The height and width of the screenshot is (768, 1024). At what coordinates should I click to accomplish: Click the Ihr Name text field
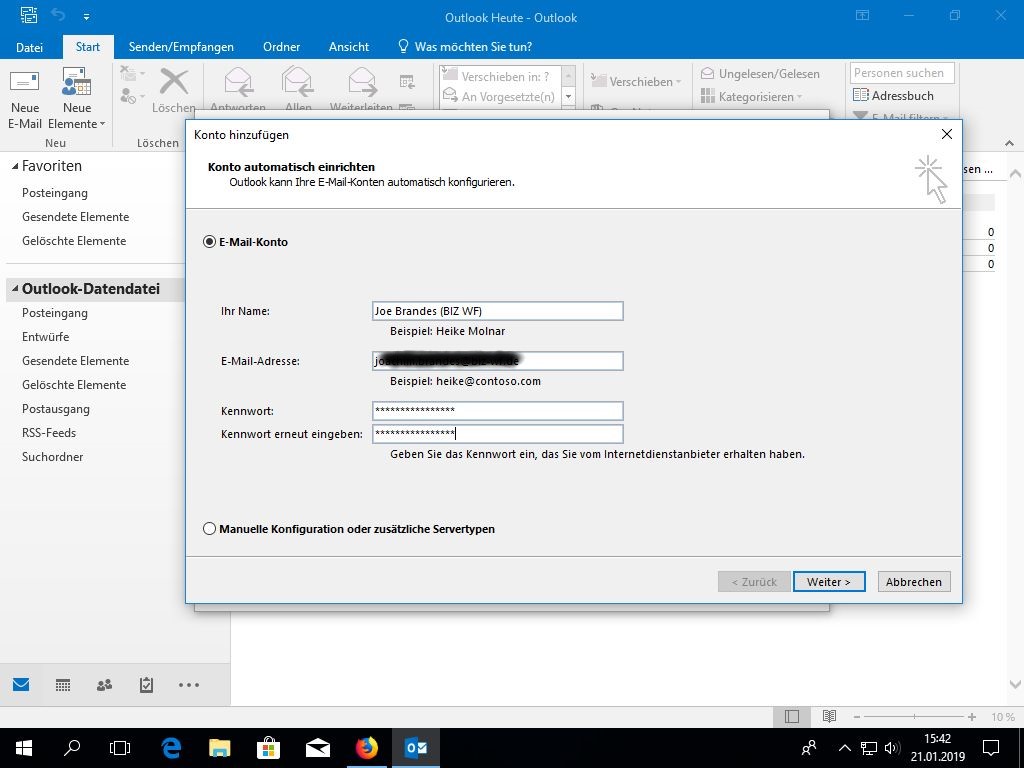click(498, 311)
